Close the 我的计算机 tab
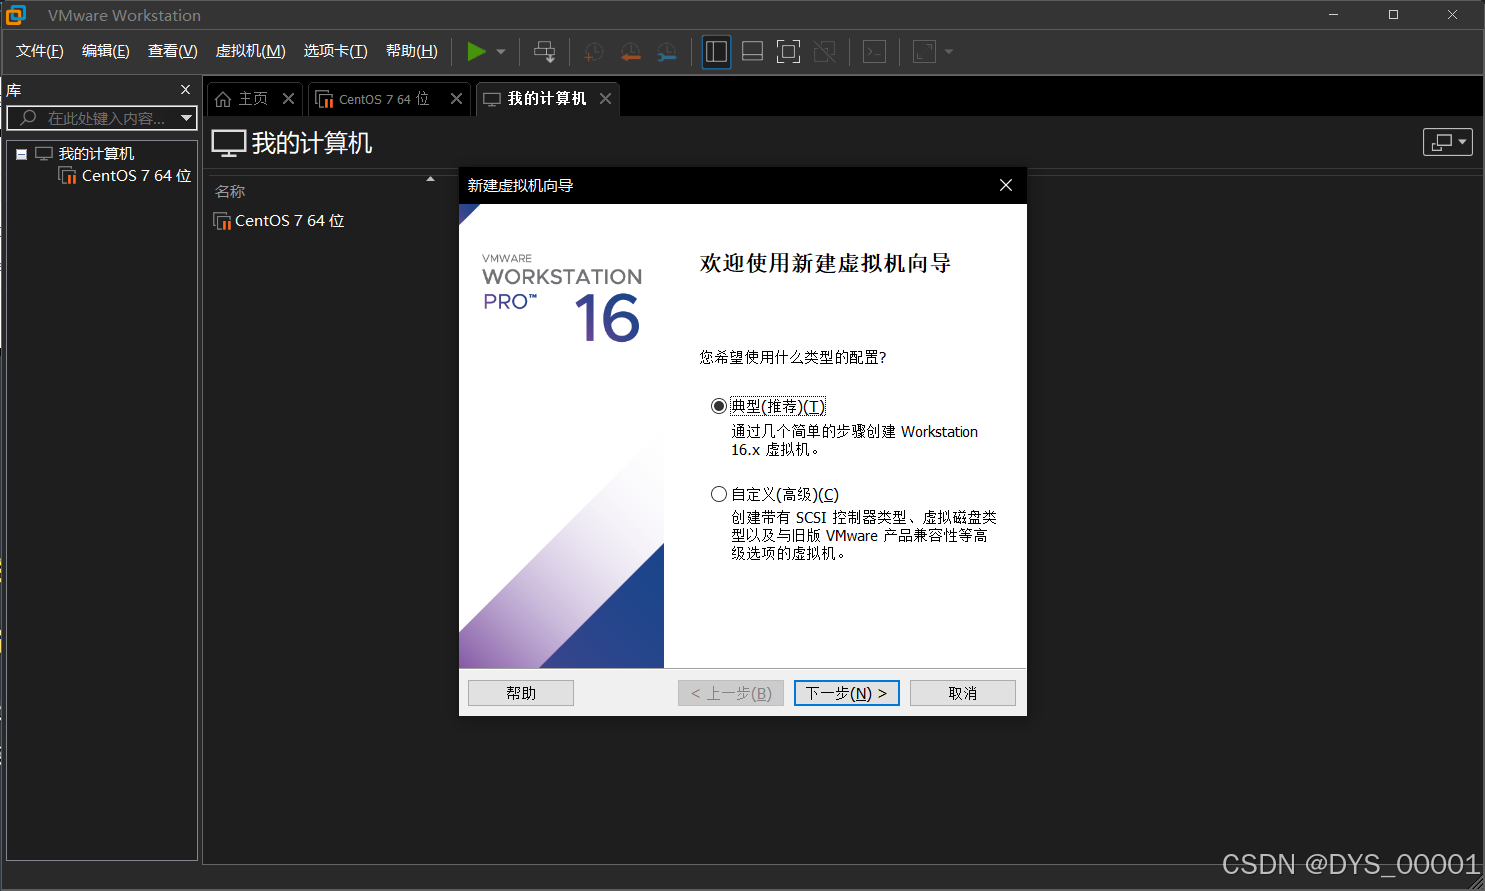 click(605, 98)
